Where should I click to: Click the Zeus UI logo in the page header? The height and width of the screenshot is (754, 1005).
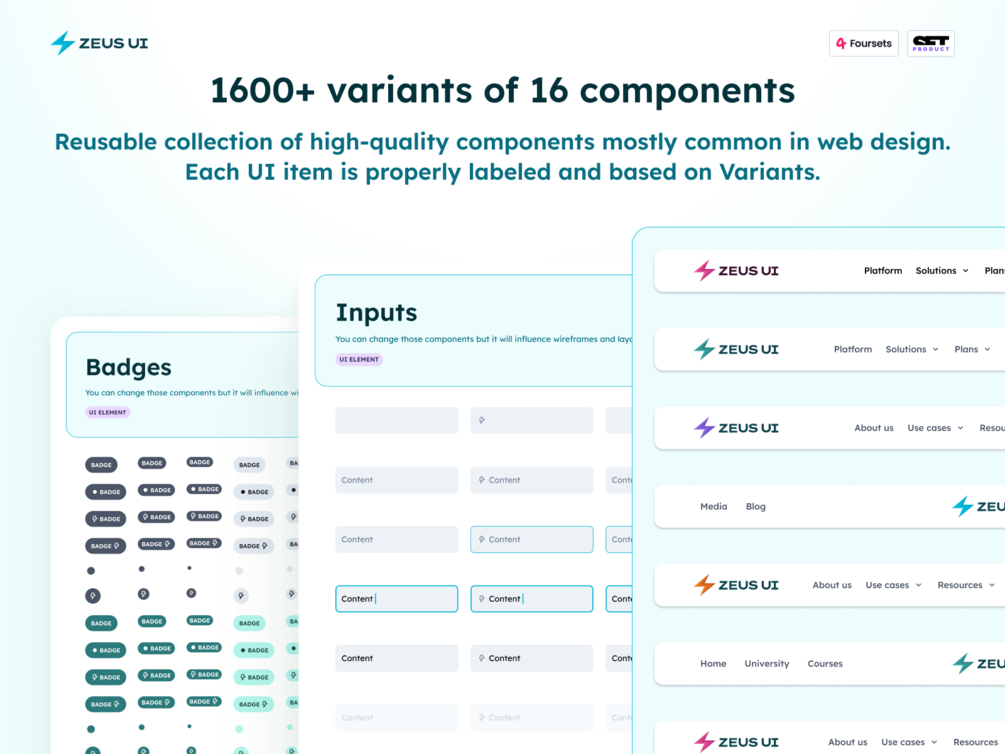[x=99, y=43]
